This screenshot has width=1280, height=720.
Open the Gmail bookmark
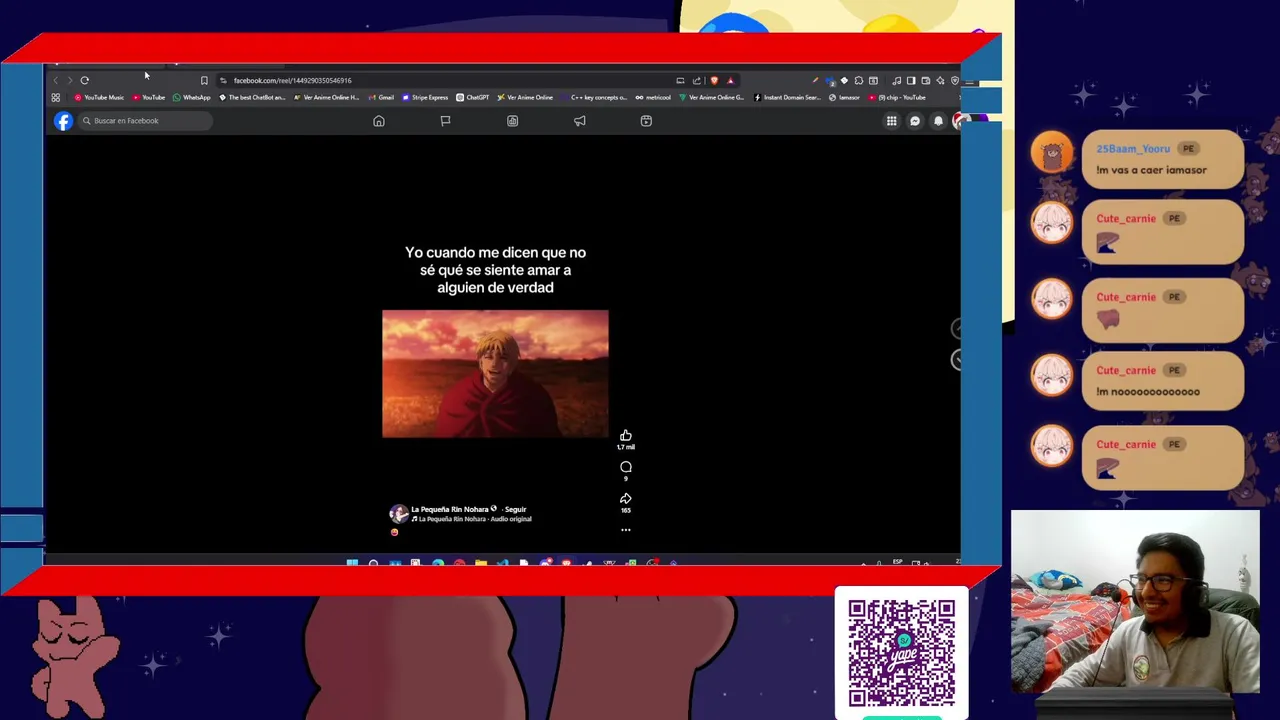381,97
